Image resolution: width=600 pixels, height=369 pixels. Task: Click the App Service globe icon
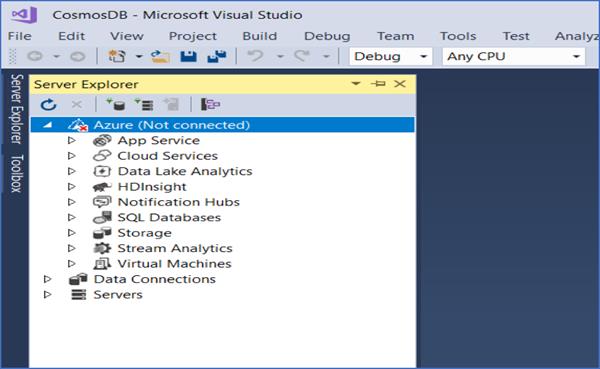coord(102,140)
